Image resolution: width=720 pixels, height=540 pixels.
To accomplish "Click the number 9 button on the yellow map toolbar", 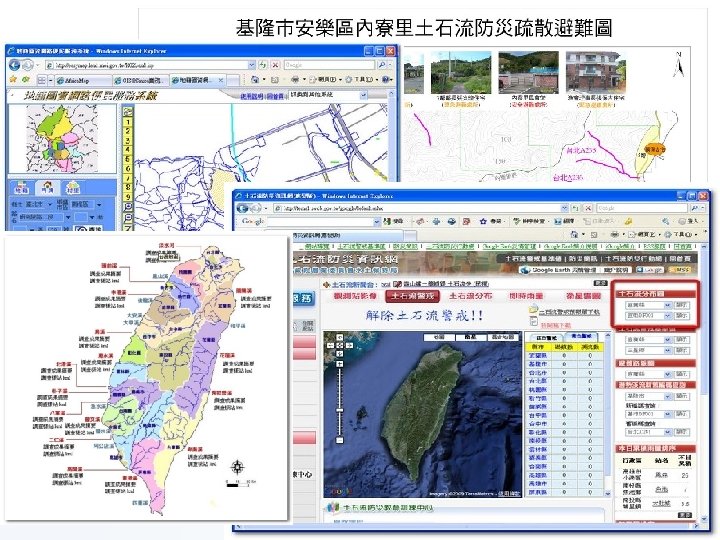I will pyautogui.click(x=128, y=197).
